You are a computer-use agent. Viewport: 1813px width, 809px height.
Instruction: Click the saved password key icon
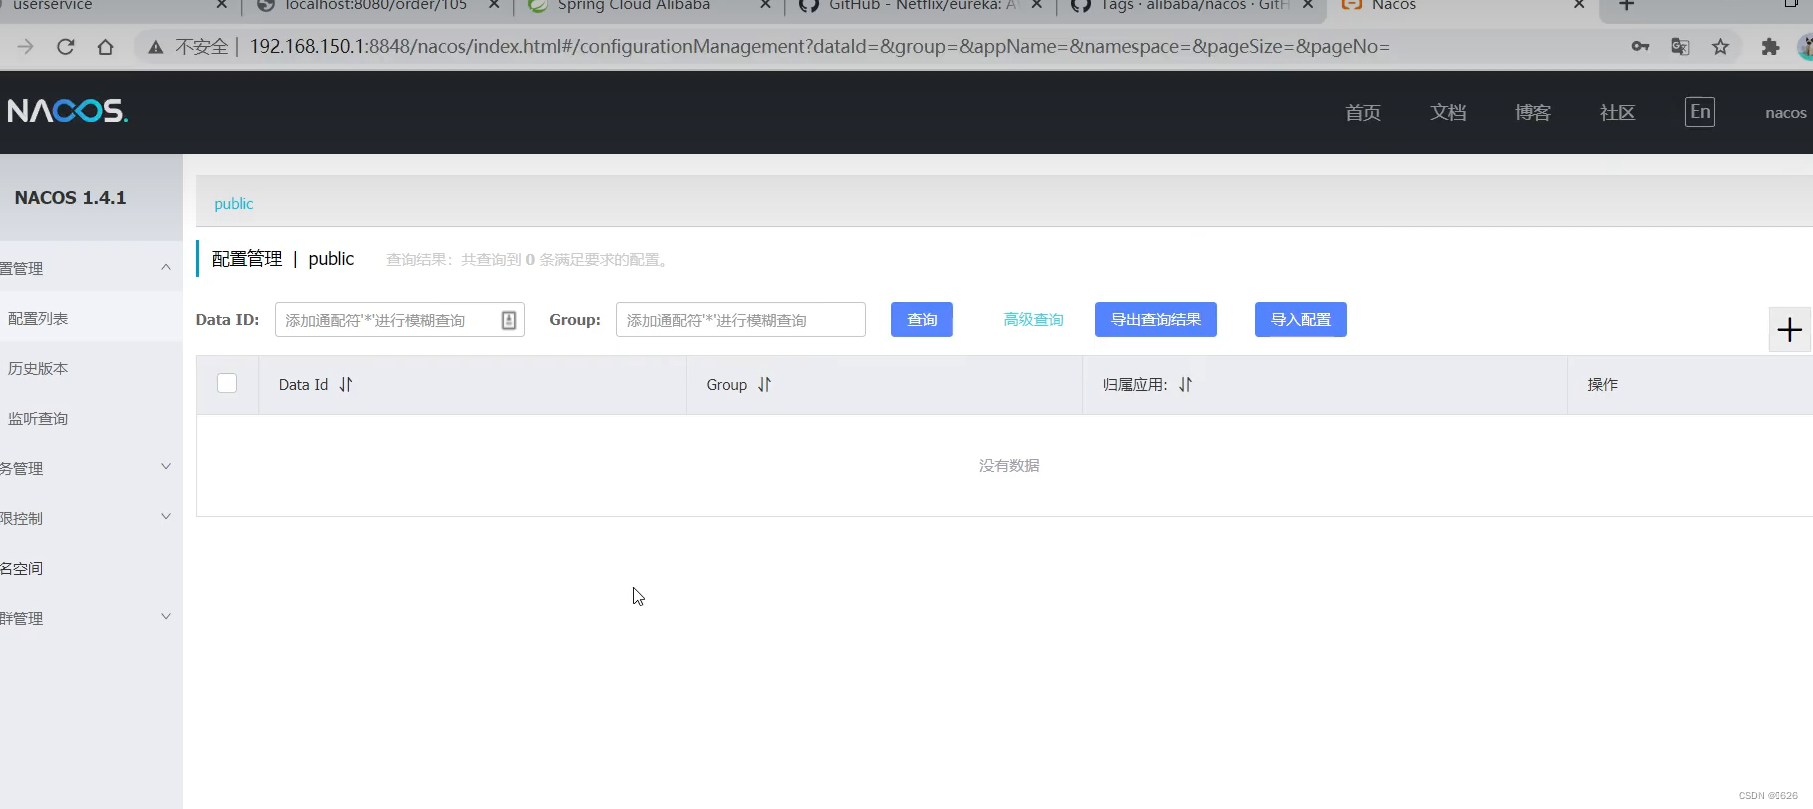click(1640, 47)
